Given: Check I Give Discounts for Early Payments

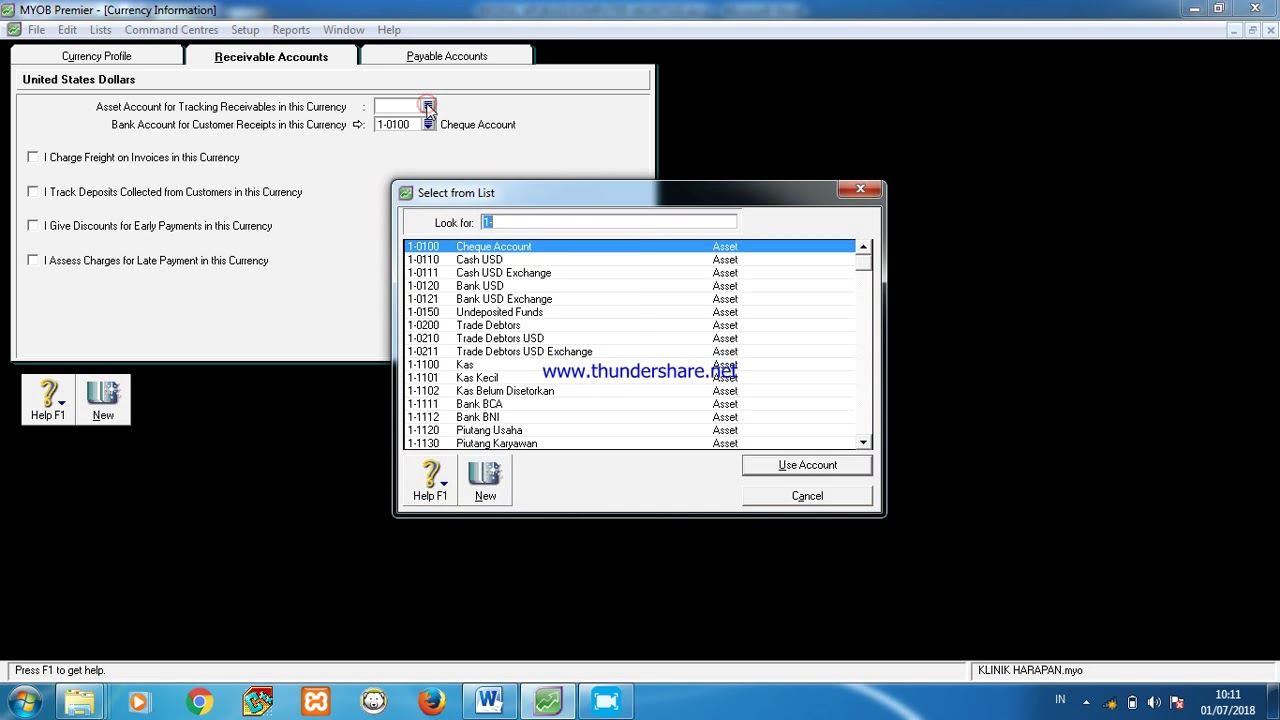Looking at the screenshot, I should 33,225.
